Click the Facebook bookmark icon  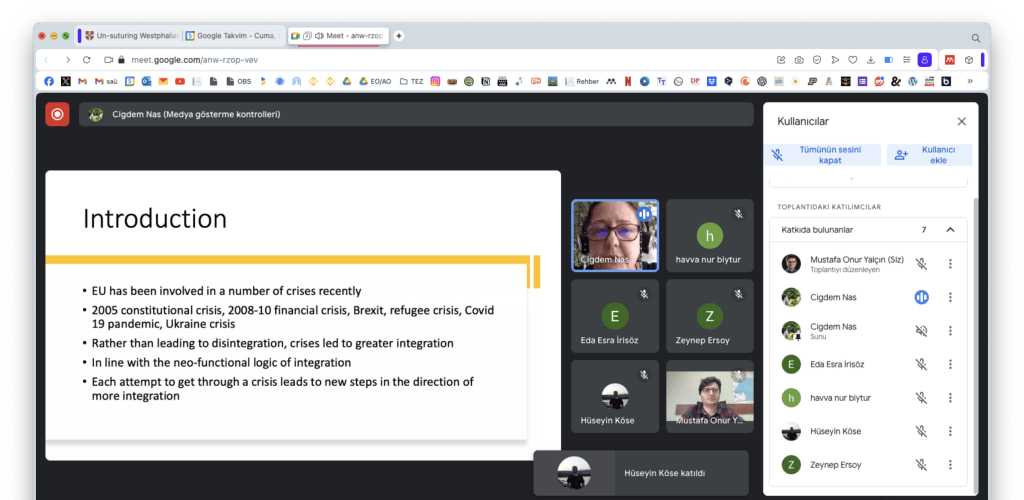point(49,81)
